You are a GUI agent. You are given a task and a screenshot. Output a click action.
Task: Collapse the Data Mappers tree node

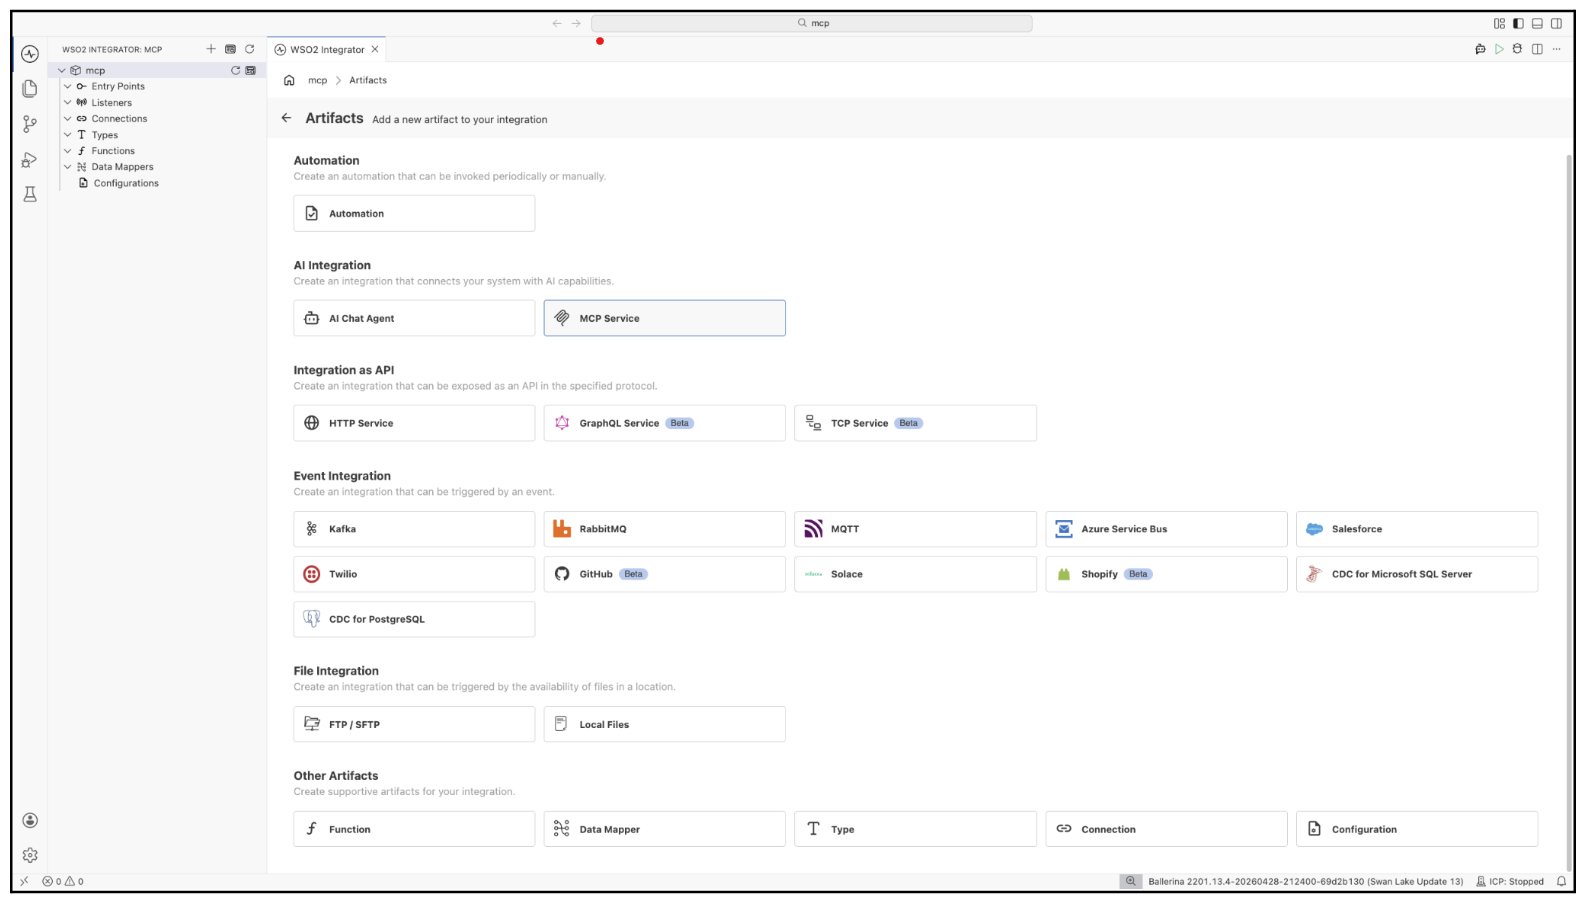click(68, 167)
